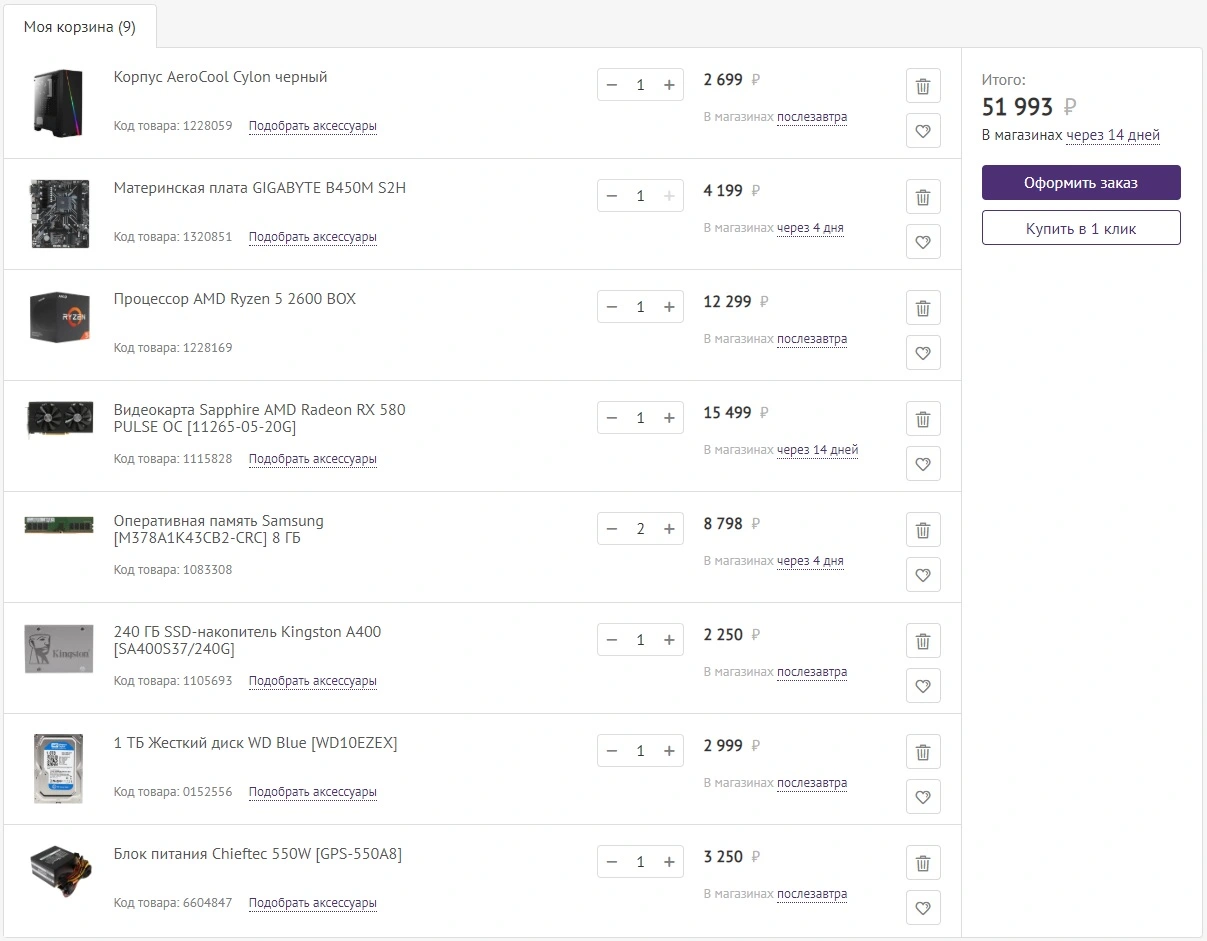Remove Sapphire Radeon RX 580 with trash icon
The height and width of the screenshot is (941, 1207).
(923, 419)
